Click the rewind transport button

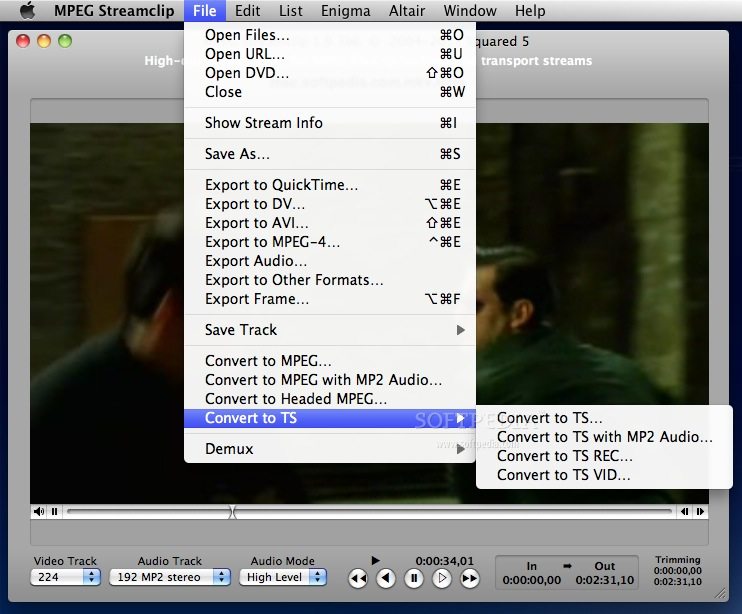pos(358,579)
